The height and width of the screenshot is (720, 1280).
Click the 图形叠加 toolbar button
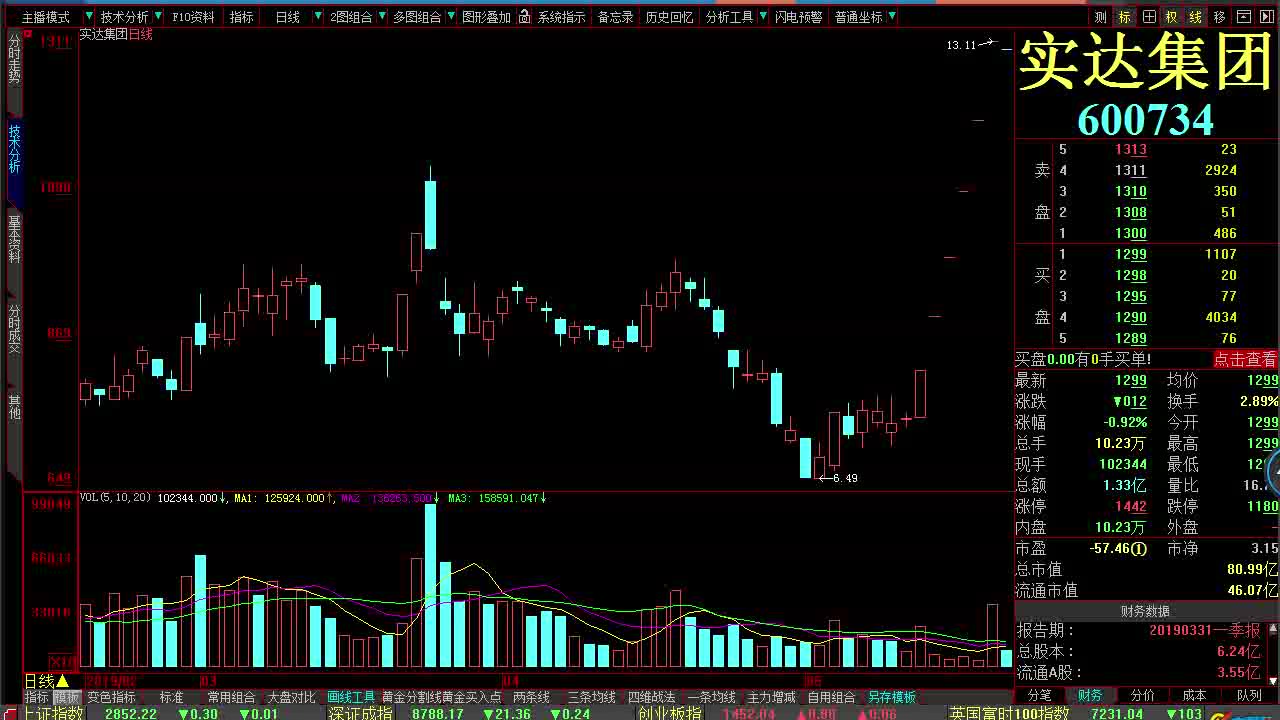point(485,17)
